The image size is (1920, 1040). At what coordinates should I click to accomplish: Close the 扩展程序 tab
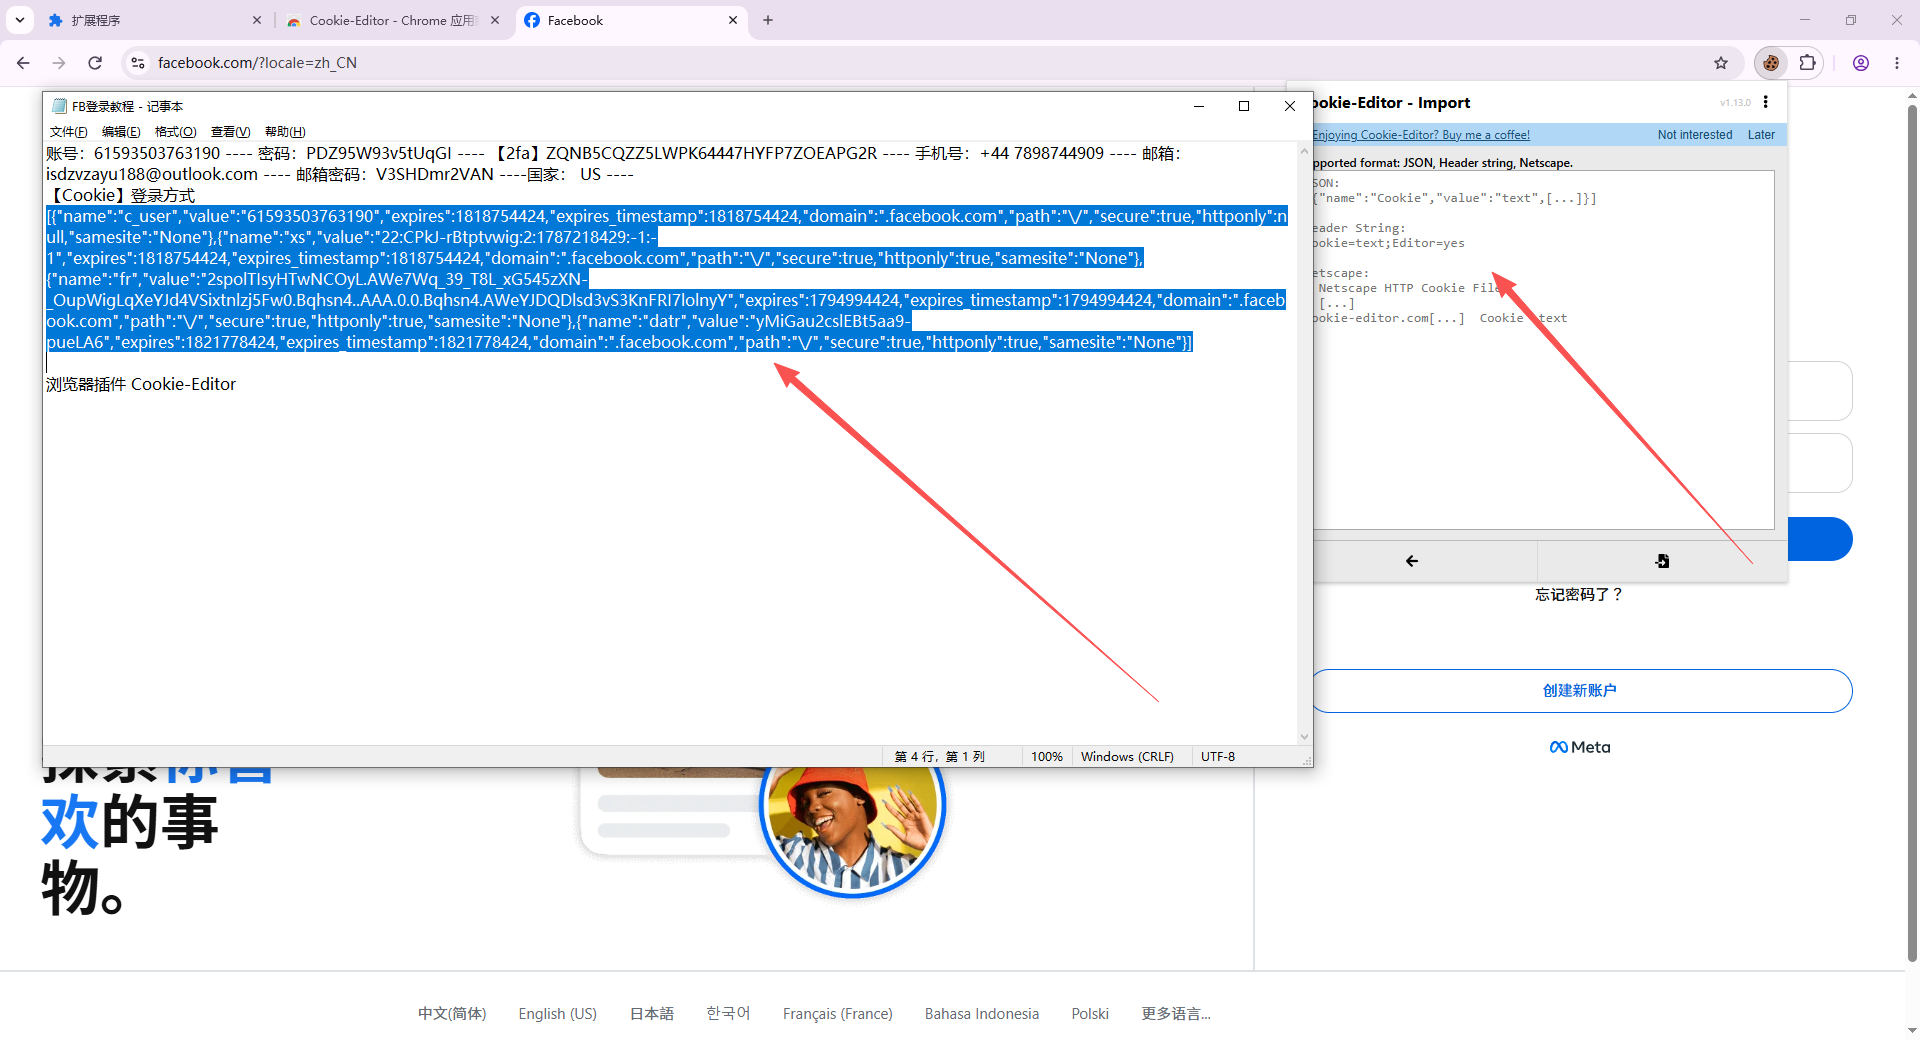(257, 20)
